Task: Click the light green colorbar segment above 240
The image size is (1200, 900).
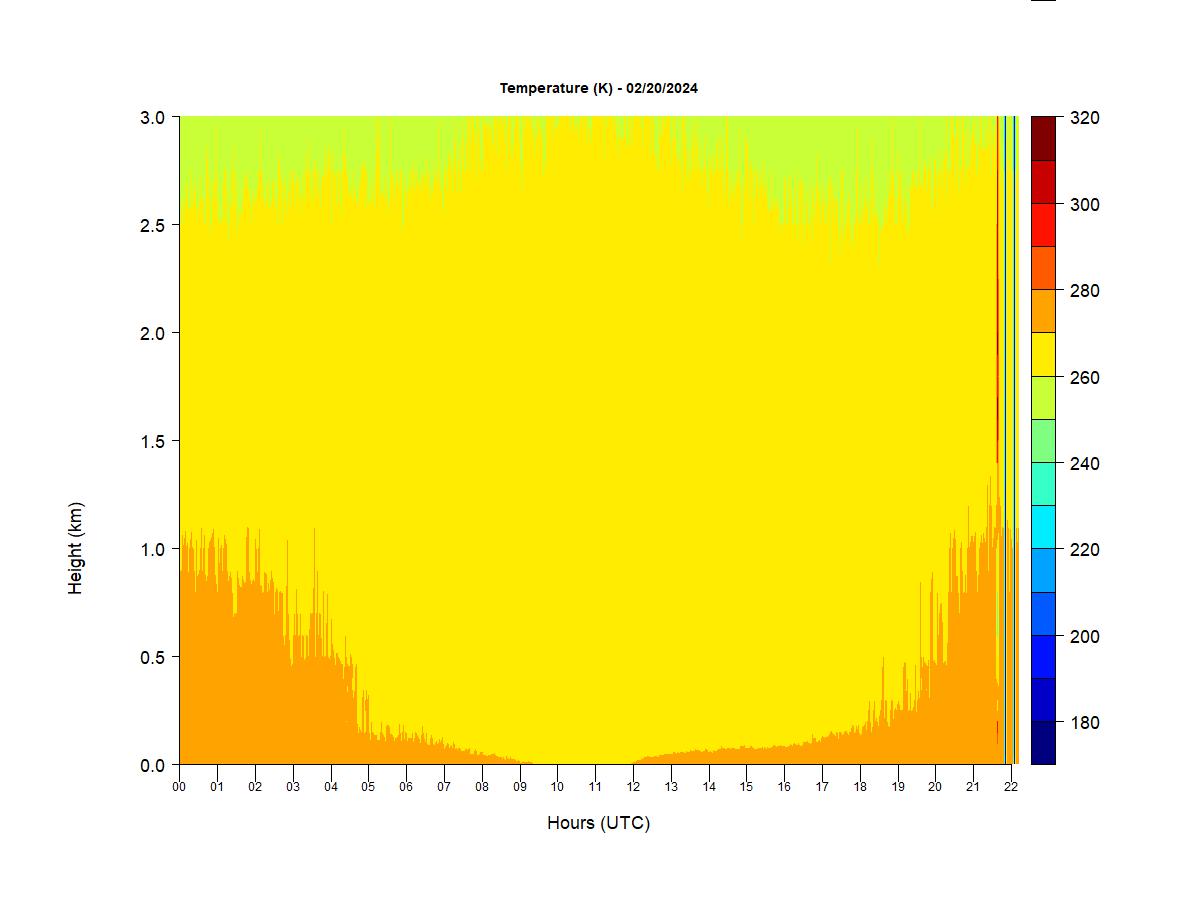Action: pos(1043,441)
